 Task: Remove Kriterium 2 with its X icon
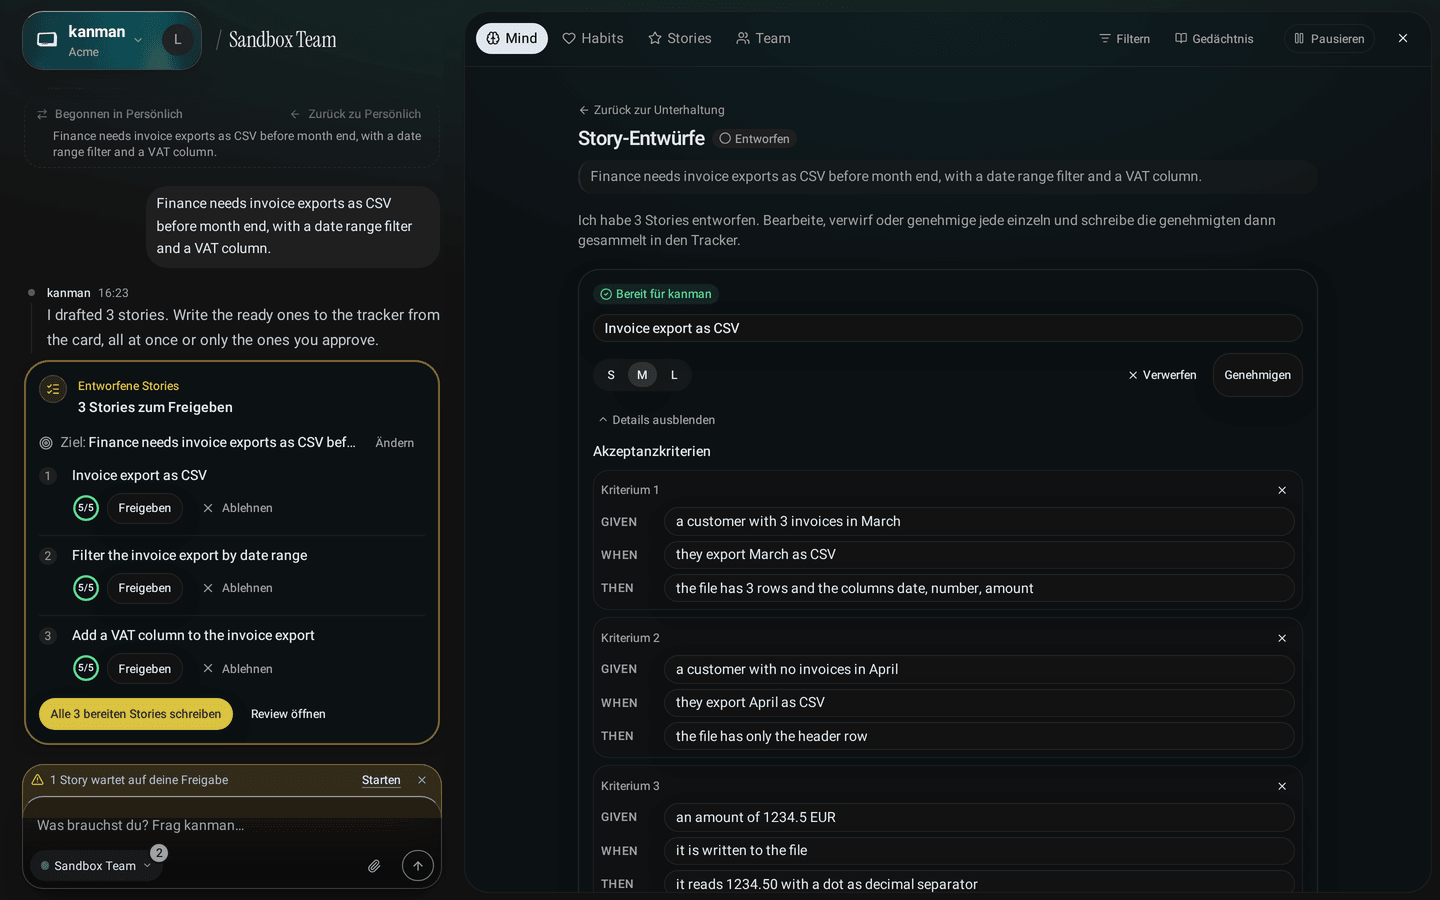click(1282, 638)
